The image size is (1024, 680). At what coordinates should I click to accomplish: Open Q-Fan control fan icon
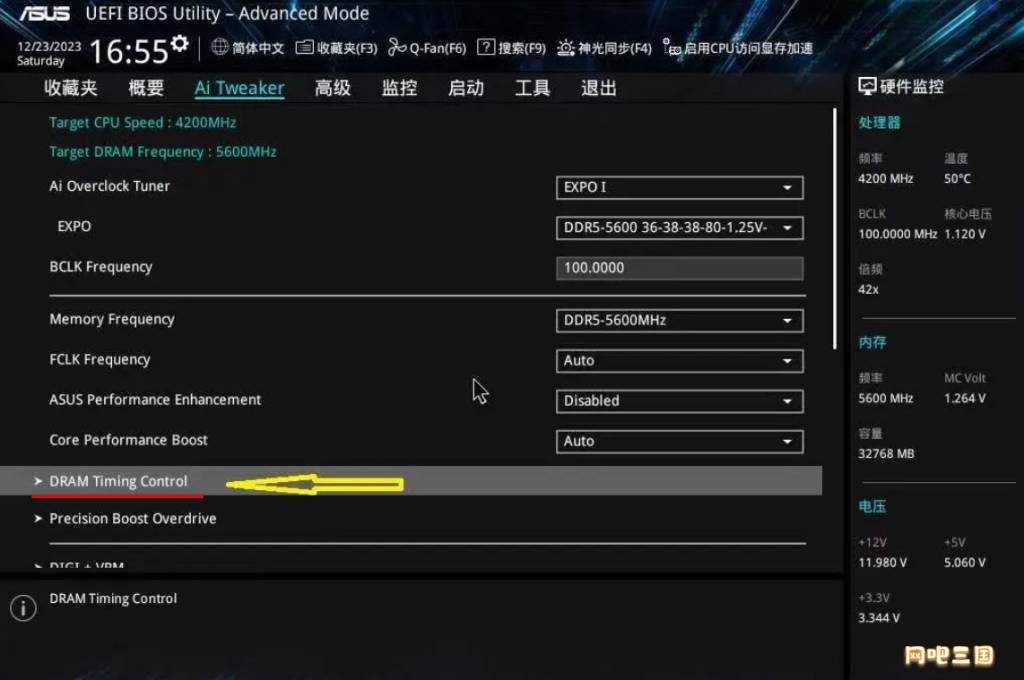click(396, 47)
